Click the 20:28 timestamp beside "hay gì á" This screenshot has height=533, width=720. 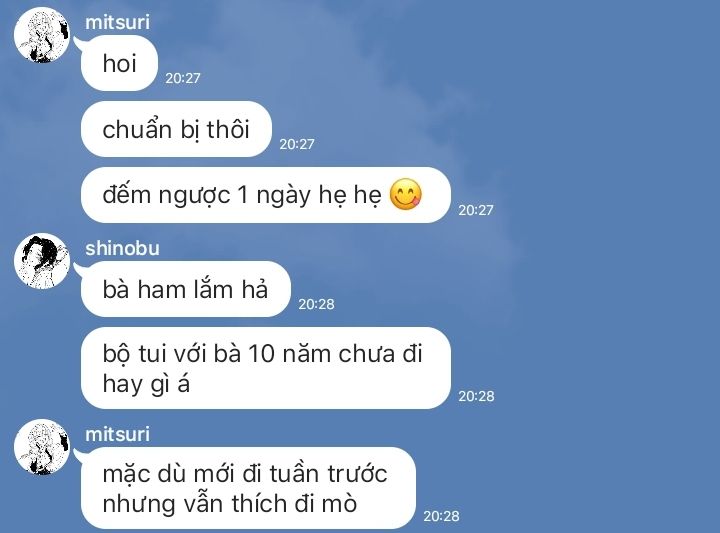click(x=476, y=396)
